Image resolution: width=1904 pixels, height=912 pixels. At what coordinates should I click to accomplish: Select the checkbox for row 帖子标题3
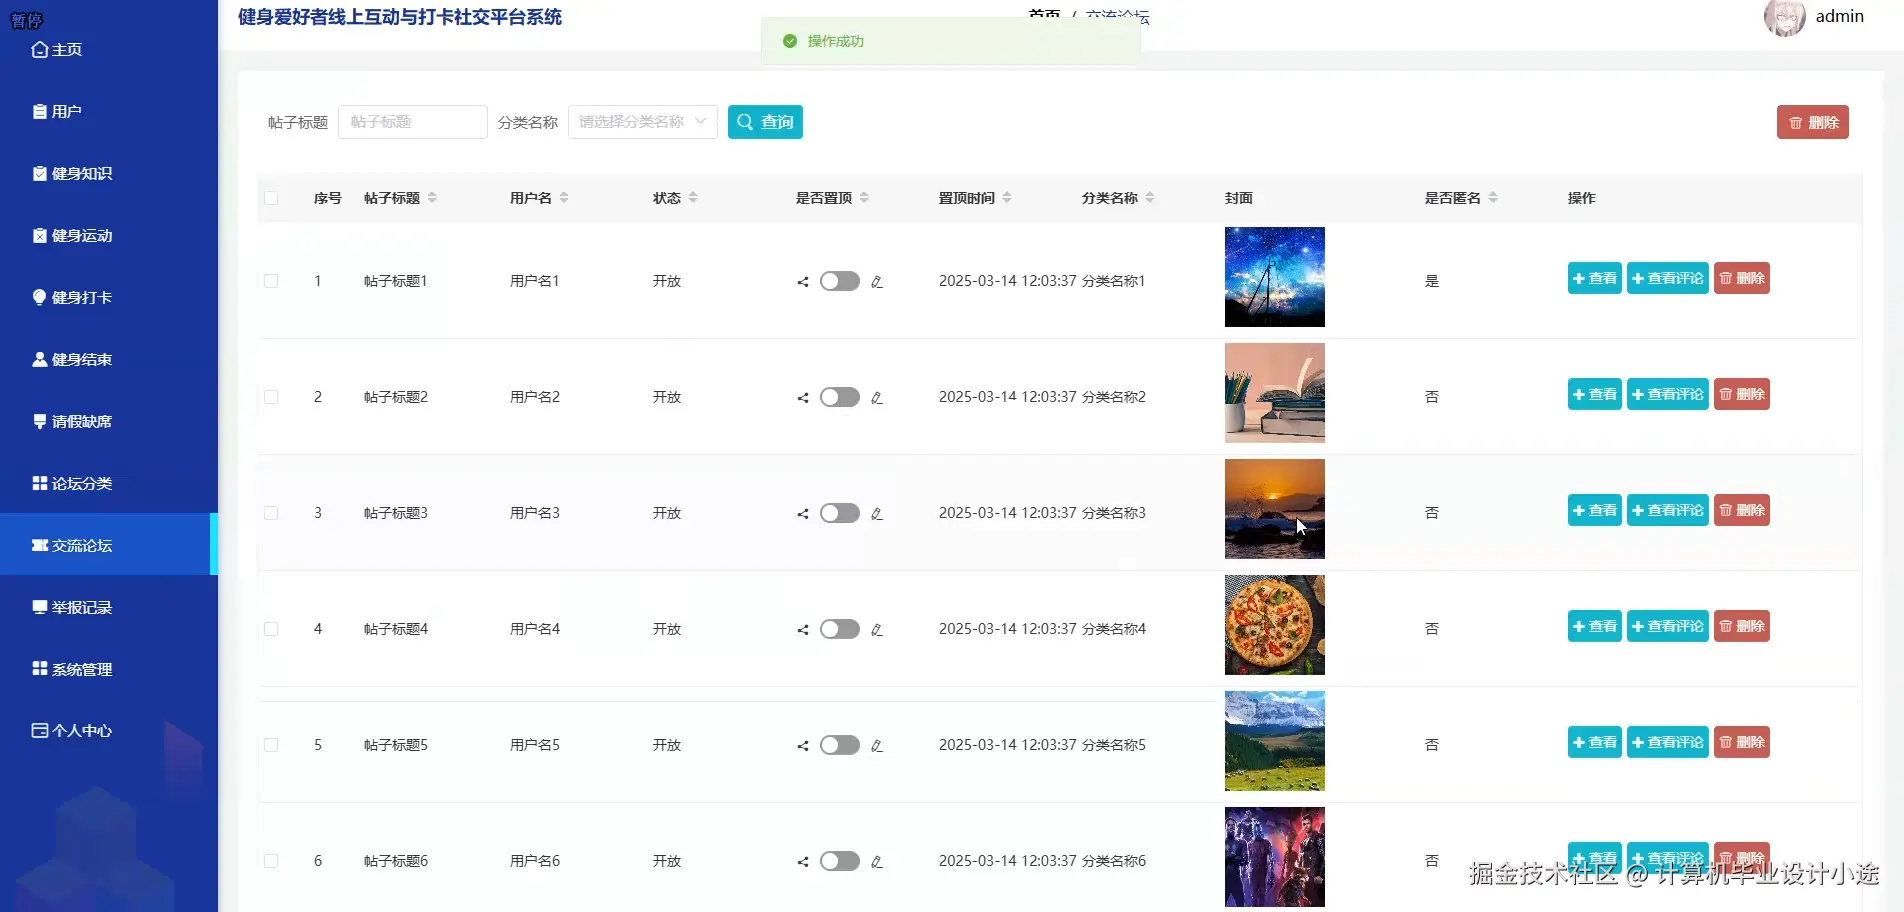[x=271, y=513]
